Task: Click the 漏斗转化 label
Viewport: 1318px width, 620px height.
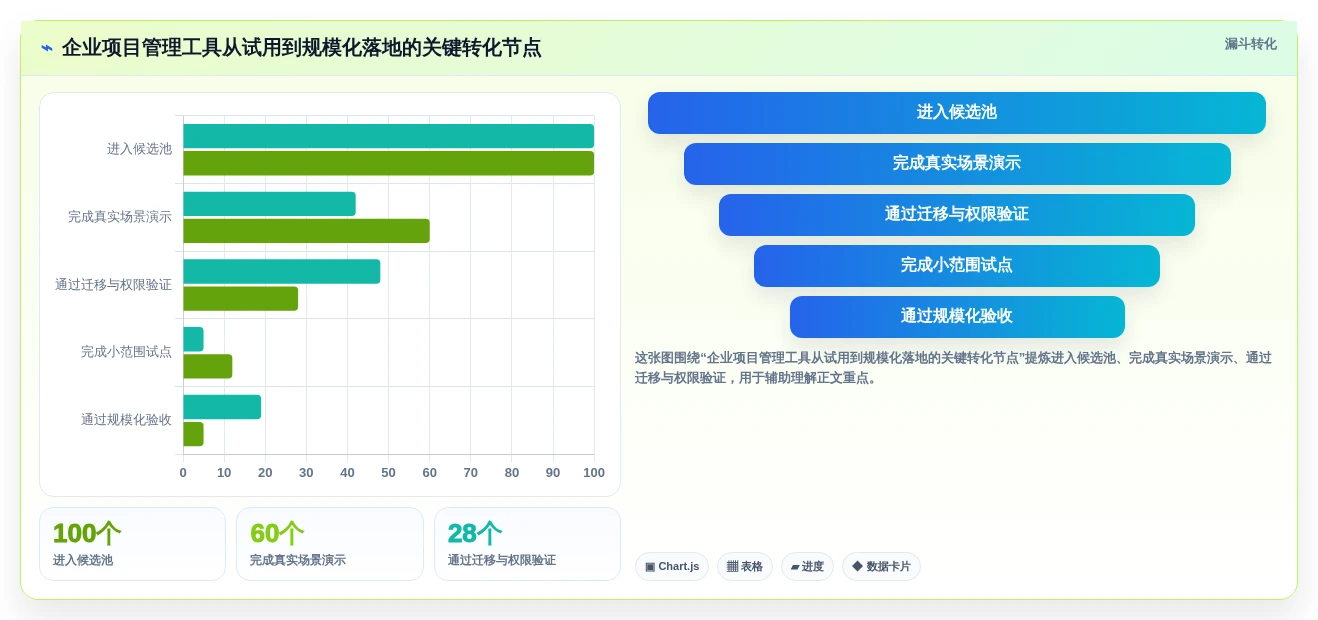Action: [x=1250, y=44]
